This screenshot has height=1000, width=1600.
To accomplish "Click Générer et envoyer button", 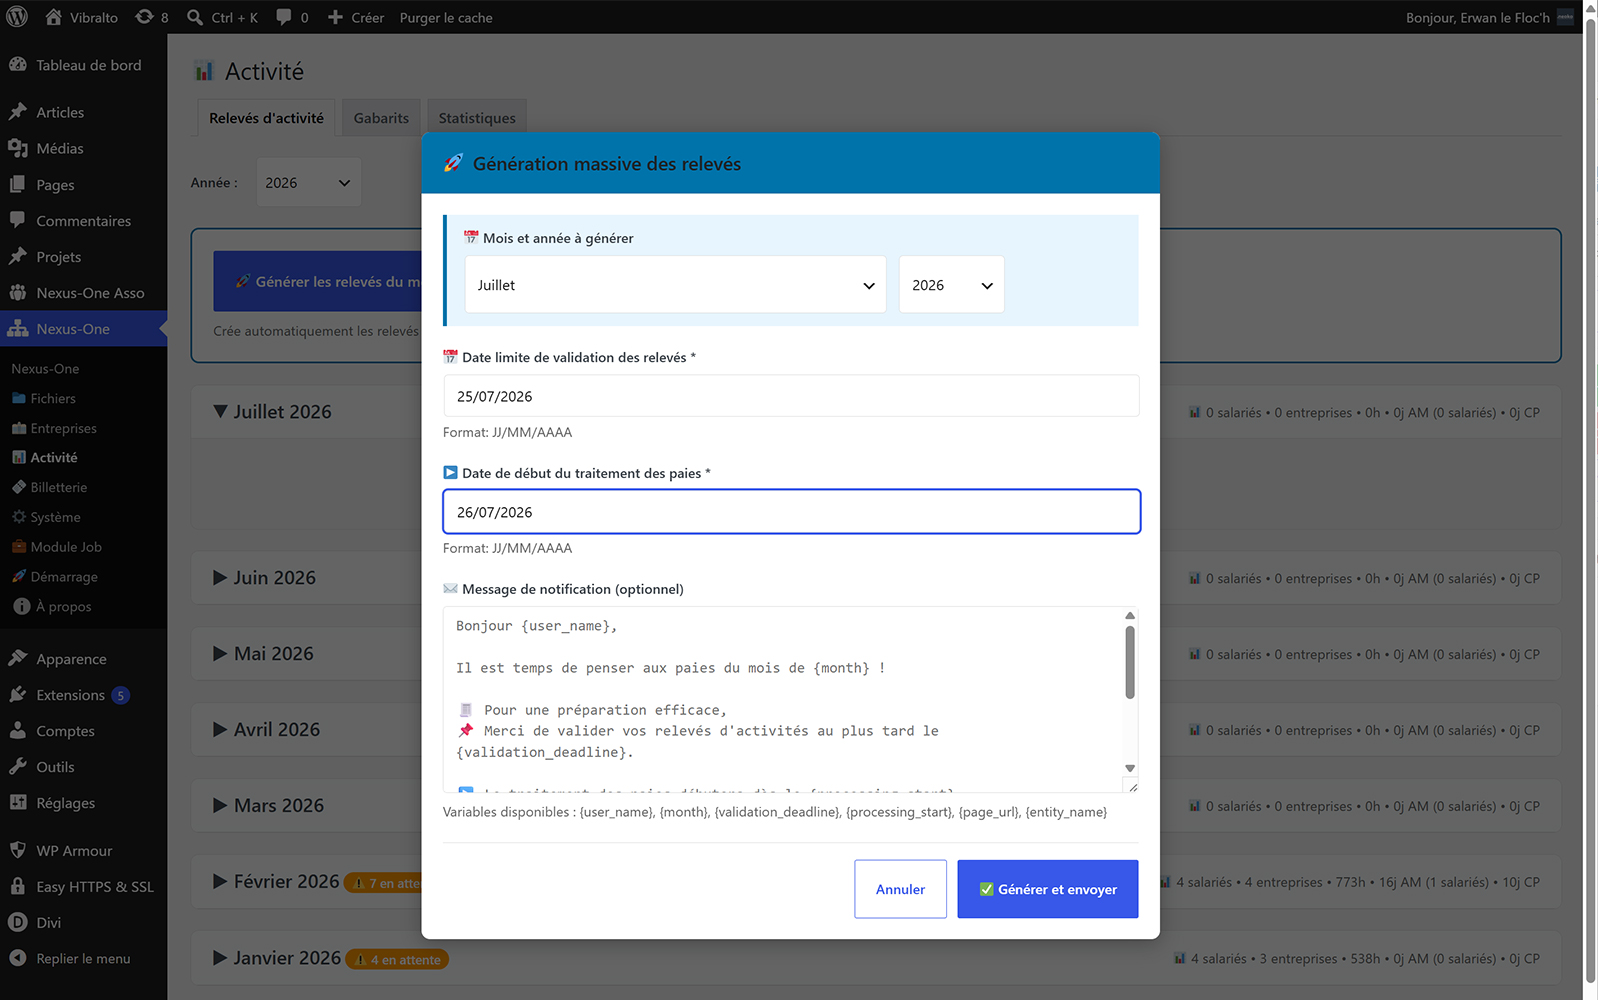I will [1048, 889].
